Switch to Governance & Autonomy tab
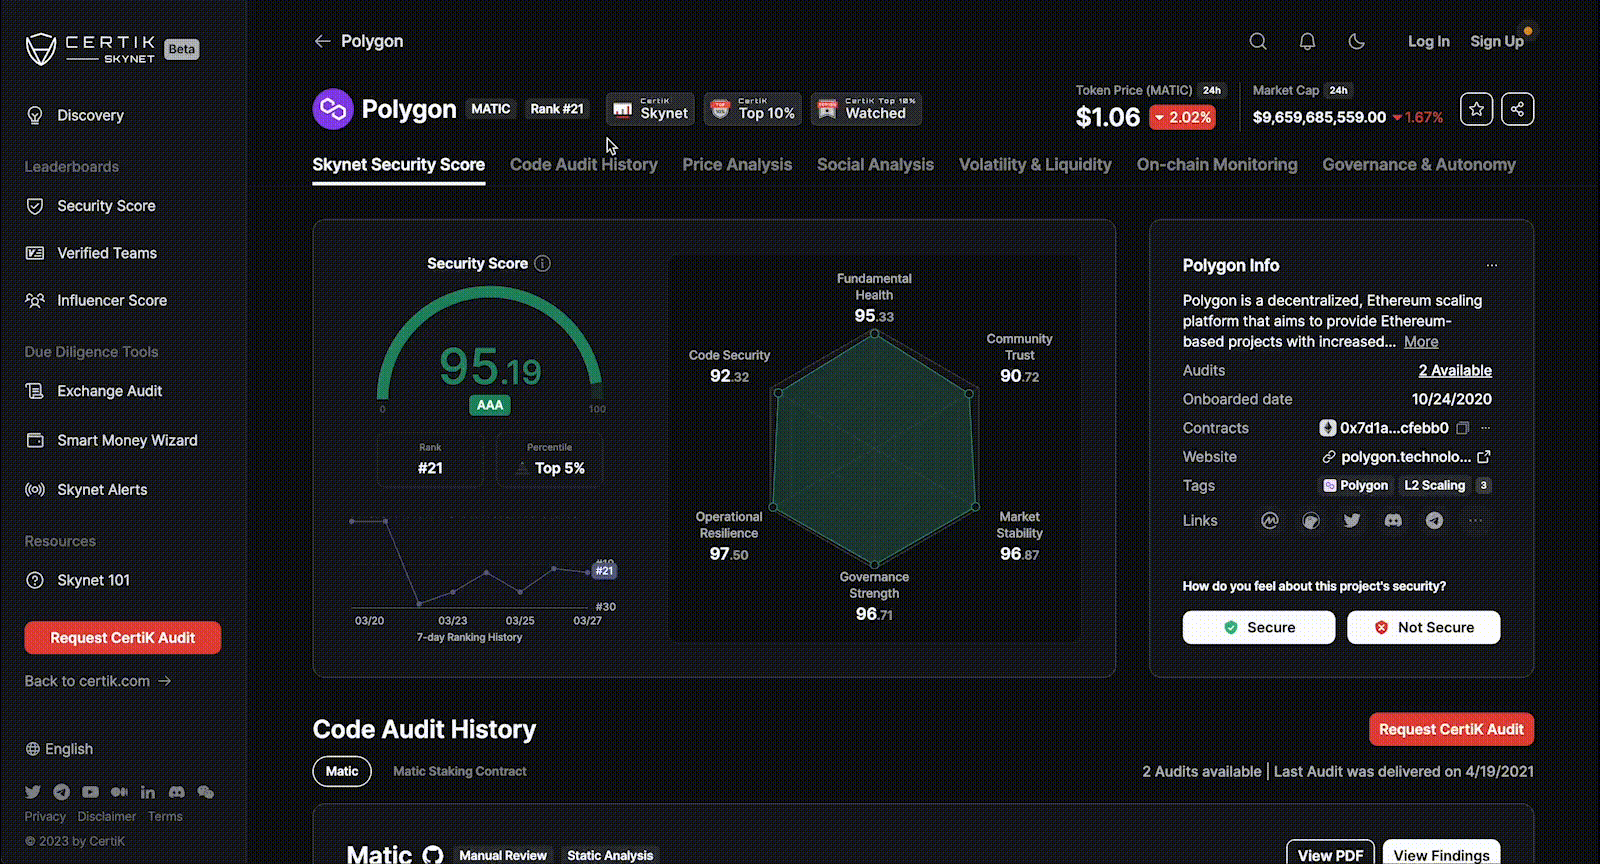Viewport: 1600px width, 864px height. click(x=1419, y=165)
